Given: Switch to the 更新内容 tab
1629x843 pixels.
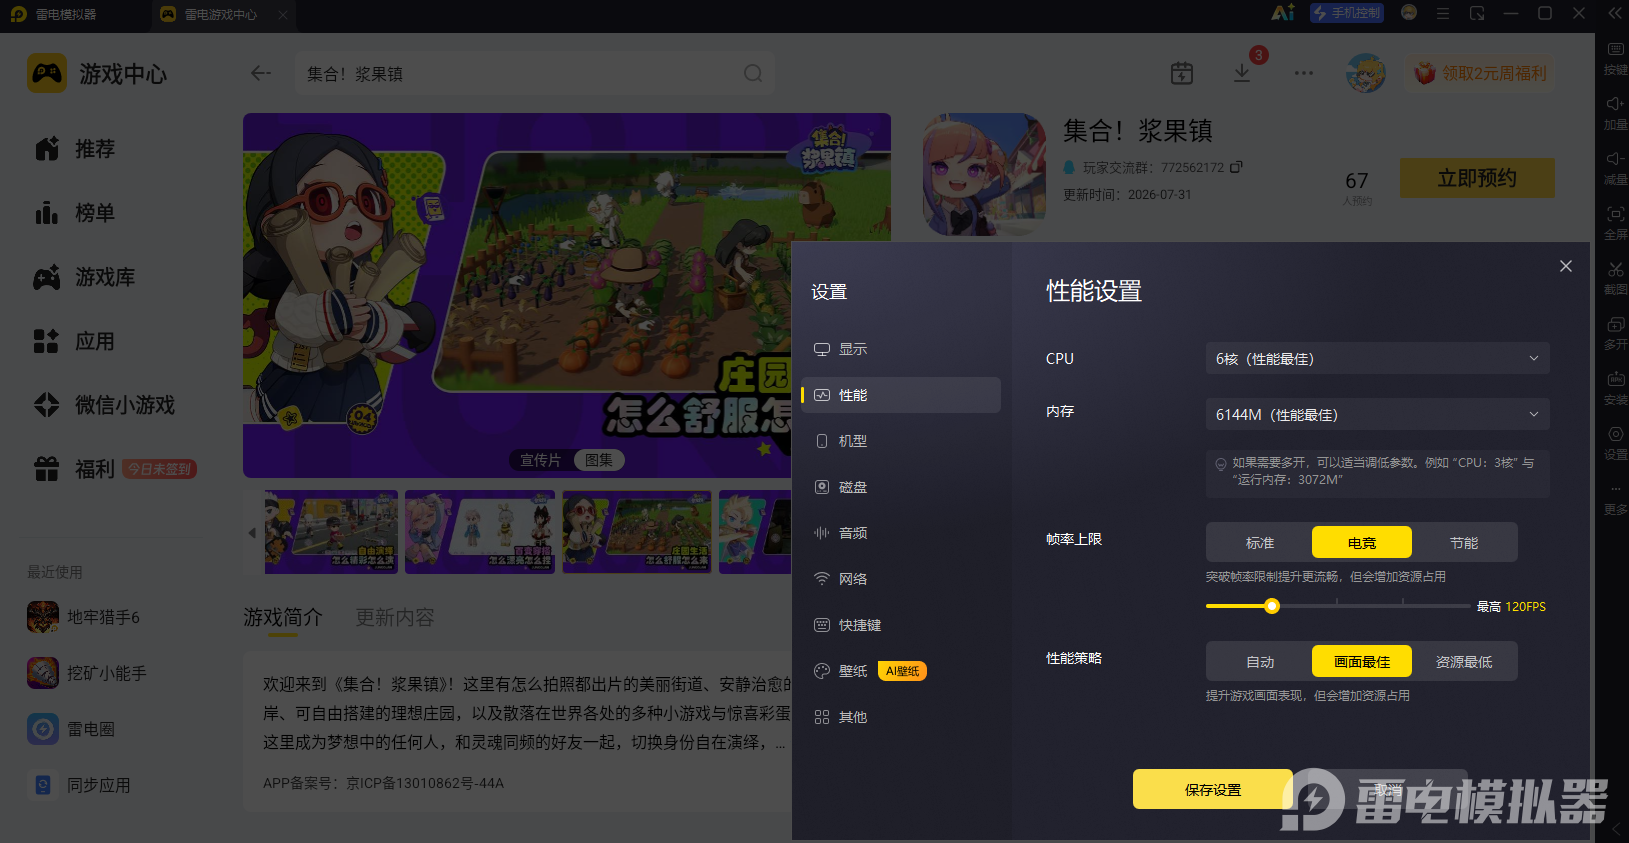Looking at the screenshot, I should [395, 617].
